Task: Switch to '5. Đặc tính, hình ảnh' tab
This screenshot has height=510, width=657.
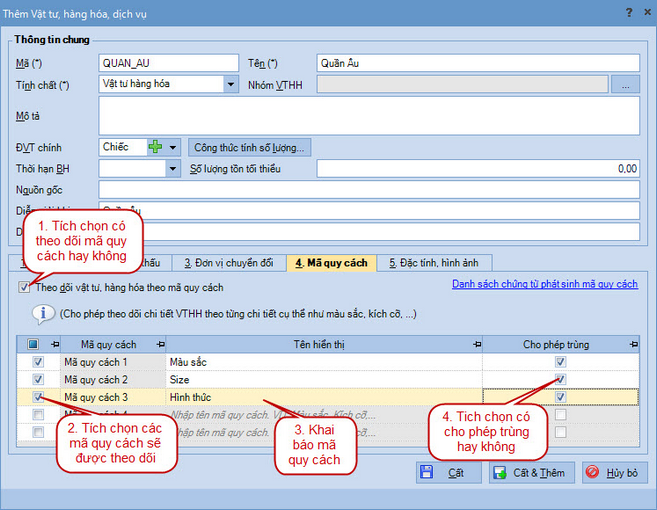Action: [x=434, y=263]
